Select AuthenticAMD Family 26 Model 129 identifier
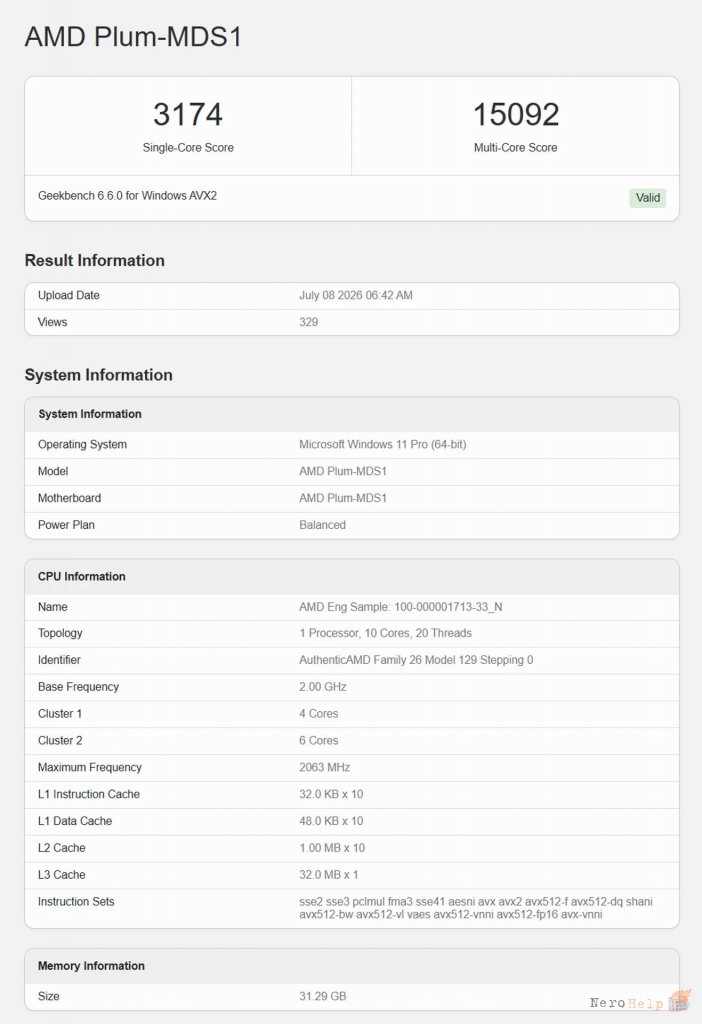The image size is (702, 1024). 416,660
